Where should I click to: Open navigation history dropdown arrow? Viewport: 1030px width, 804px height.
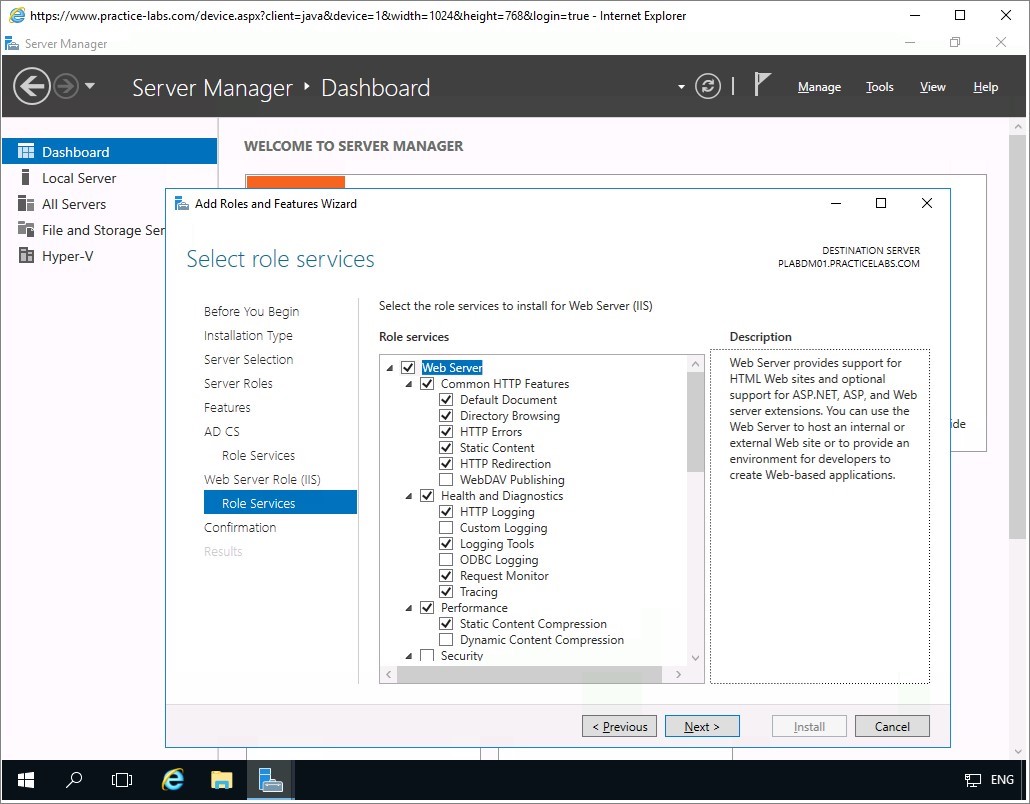click(90, 86)
